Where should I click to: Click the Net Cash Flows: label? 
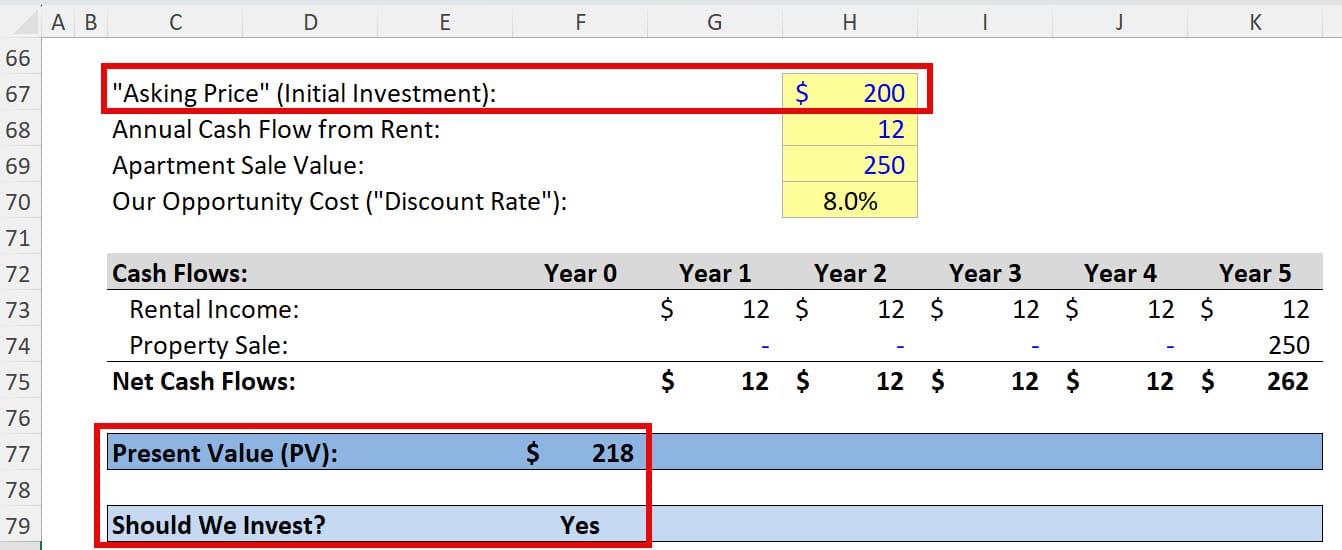tap(204, 382)
